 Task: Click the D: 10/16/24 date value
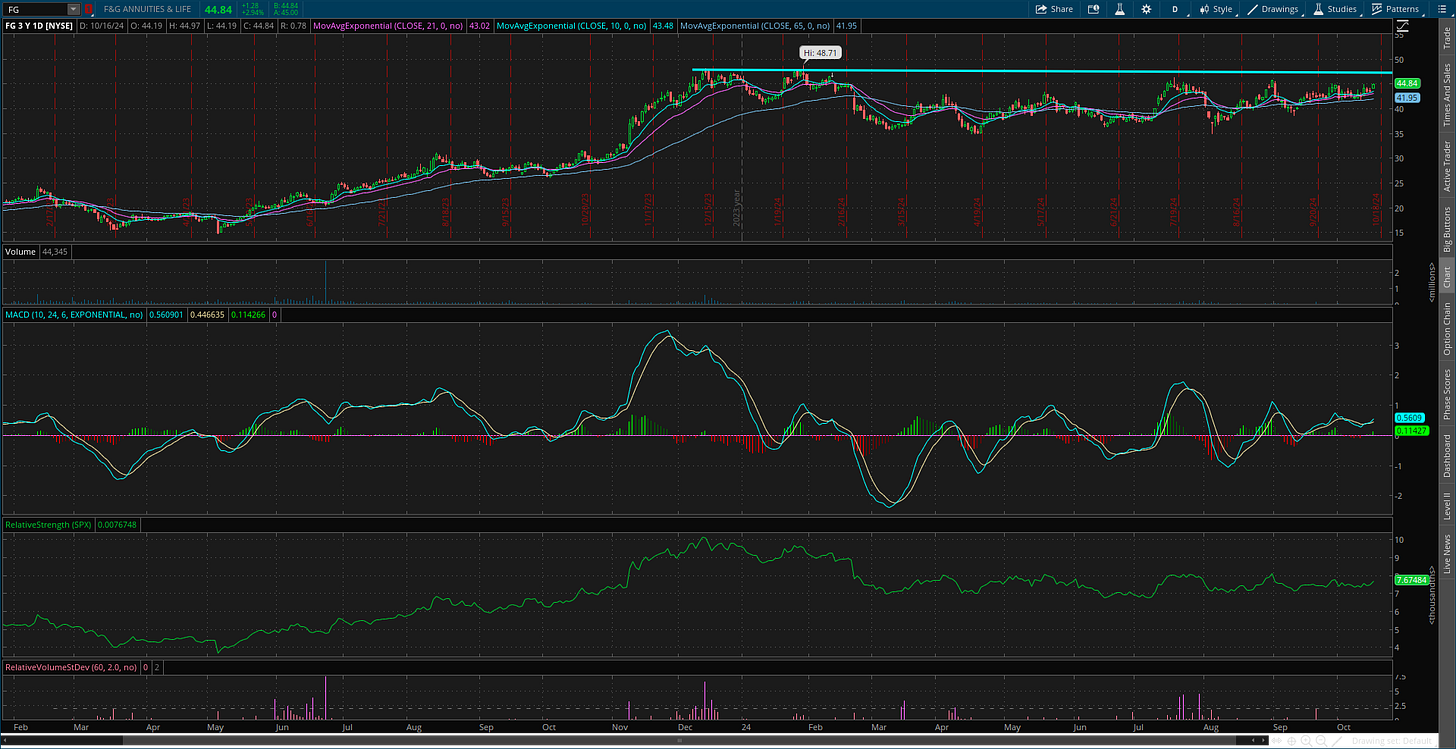coord(101,26)
